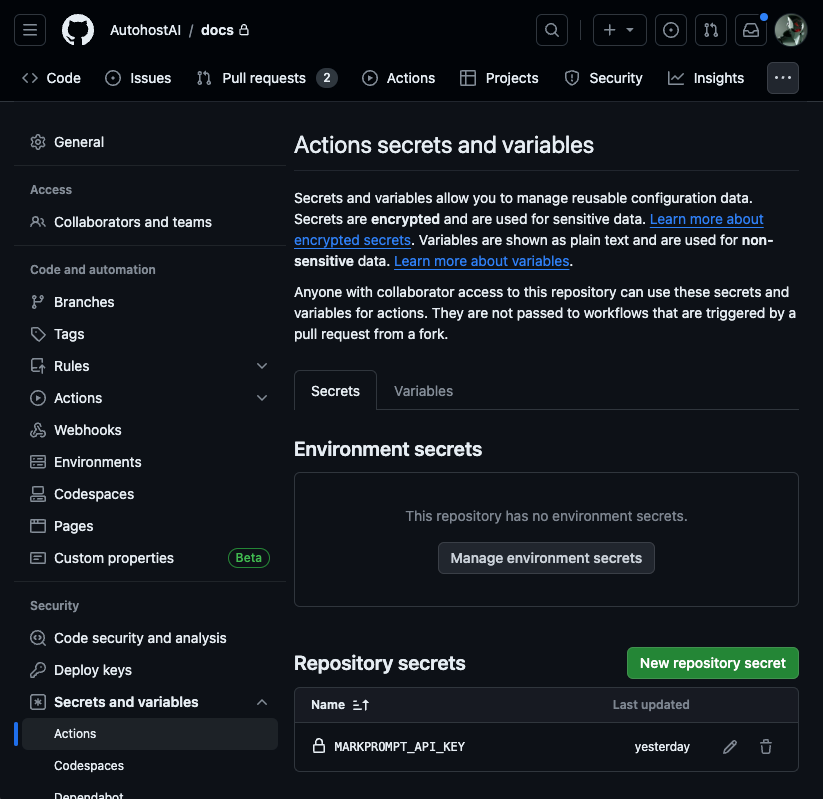Delete MARKPROMPT_API_KEY using trash icon

click(x=765, y=746)
